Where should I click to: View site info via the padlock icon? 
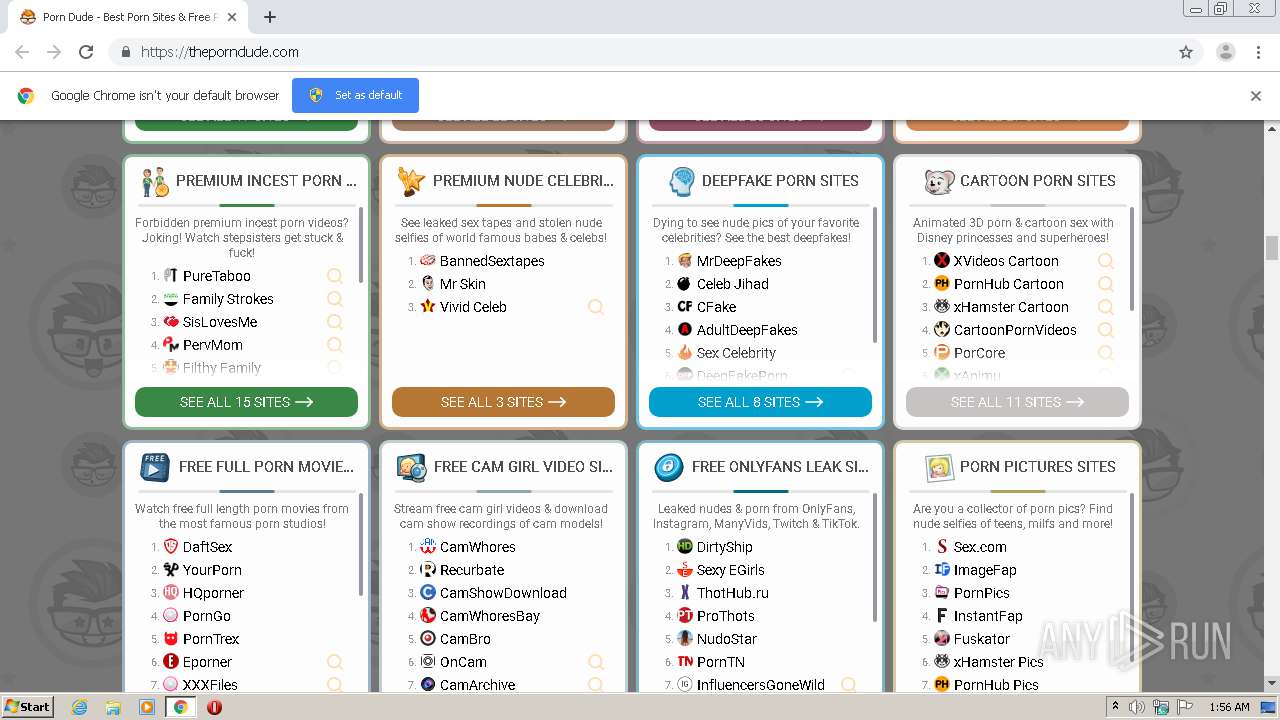click(125, 52)
